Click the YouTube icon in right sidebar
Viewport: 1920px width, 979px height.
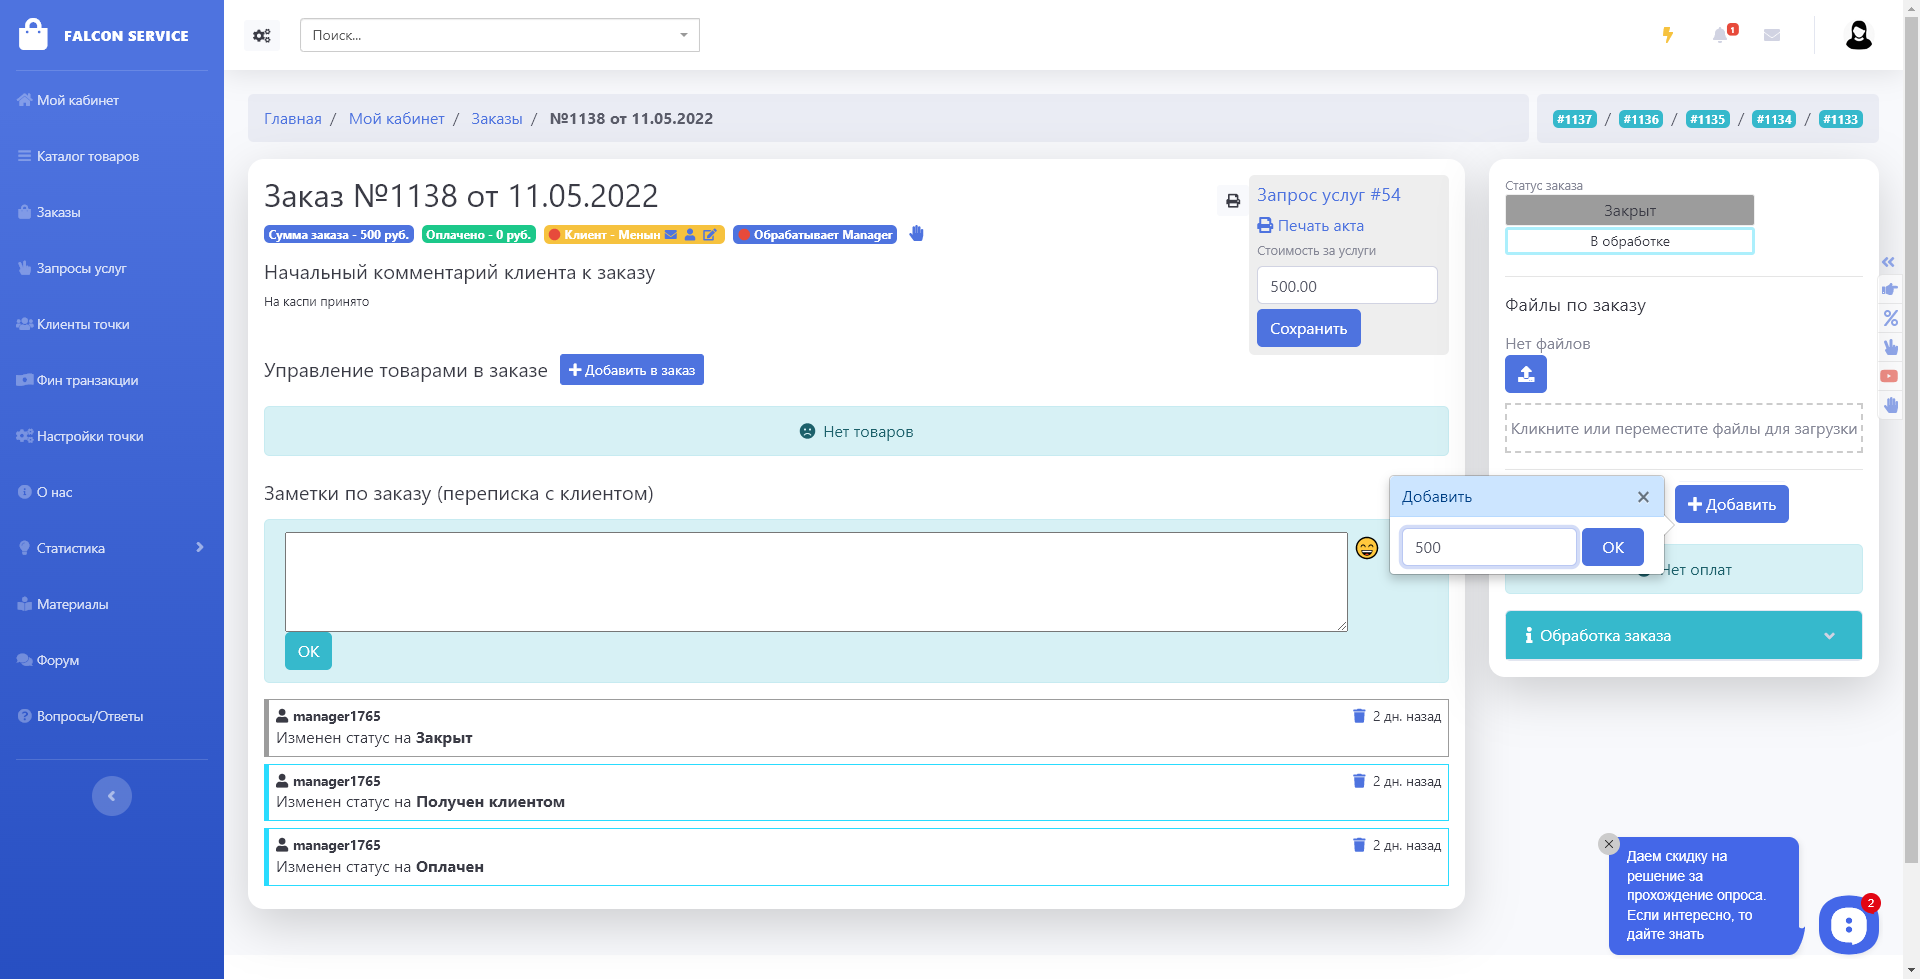click(x=1889, y=377)
